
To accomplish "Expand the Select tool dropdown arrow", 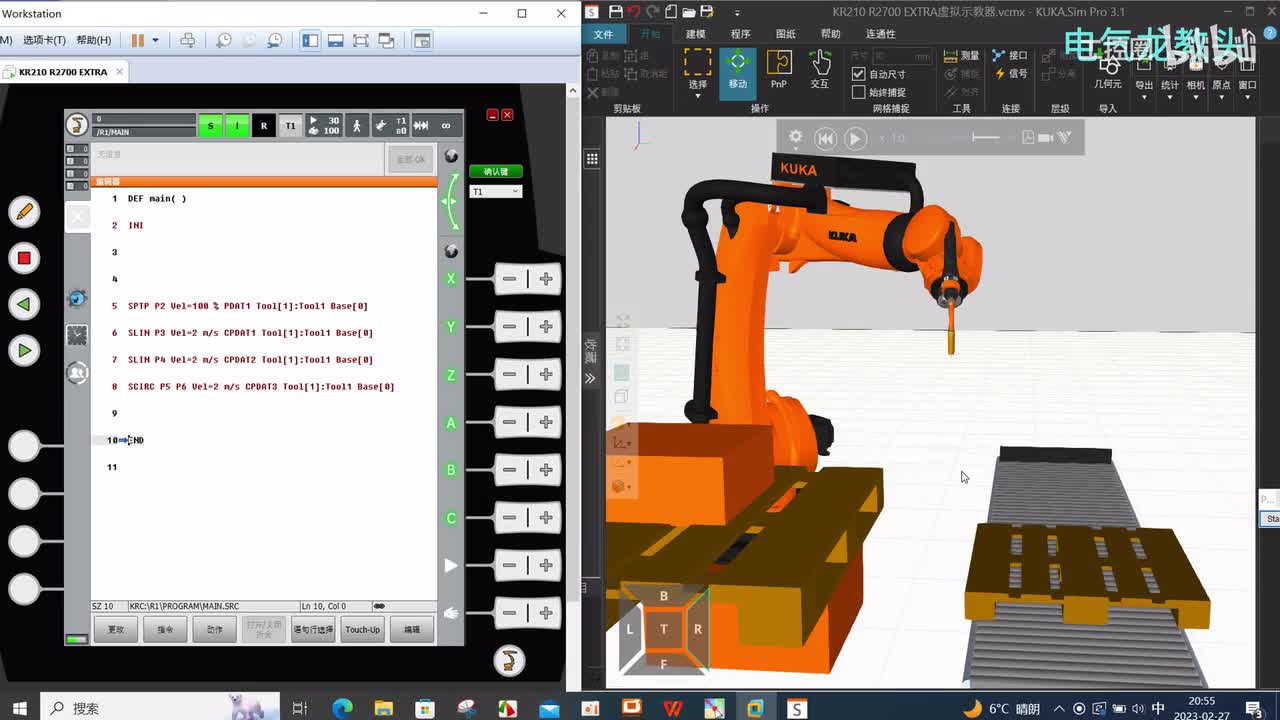I will click(697, 96).
